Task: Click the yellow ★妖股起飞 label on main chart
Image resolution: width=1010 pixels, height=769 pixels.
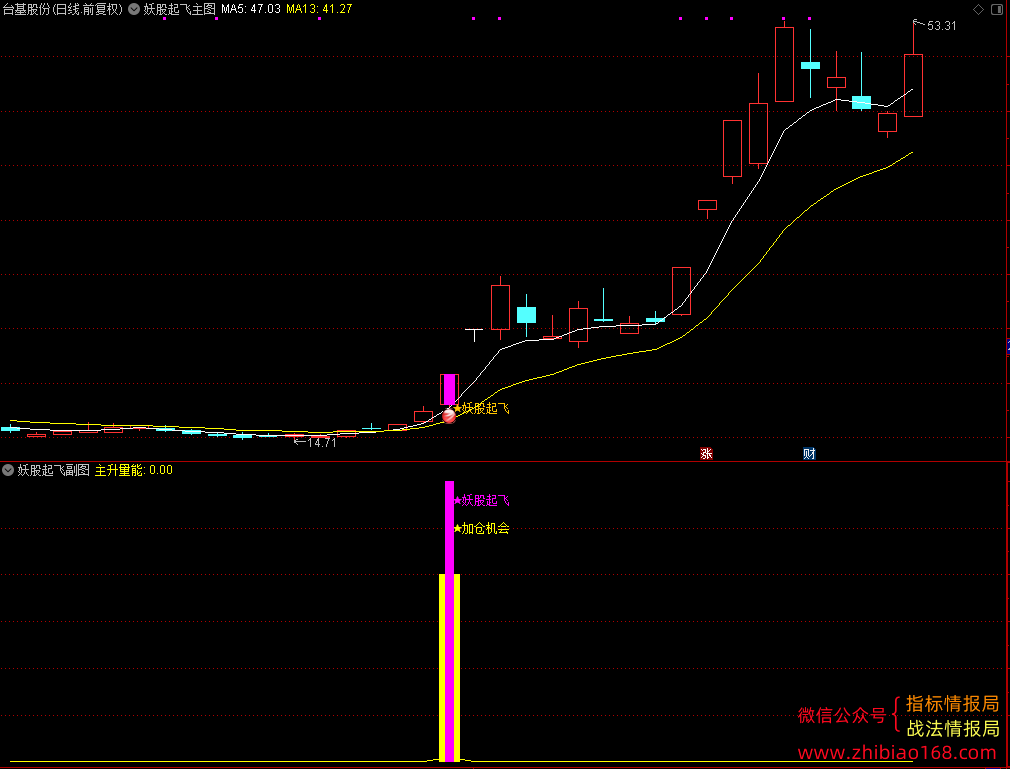Action: click(481, 408)
